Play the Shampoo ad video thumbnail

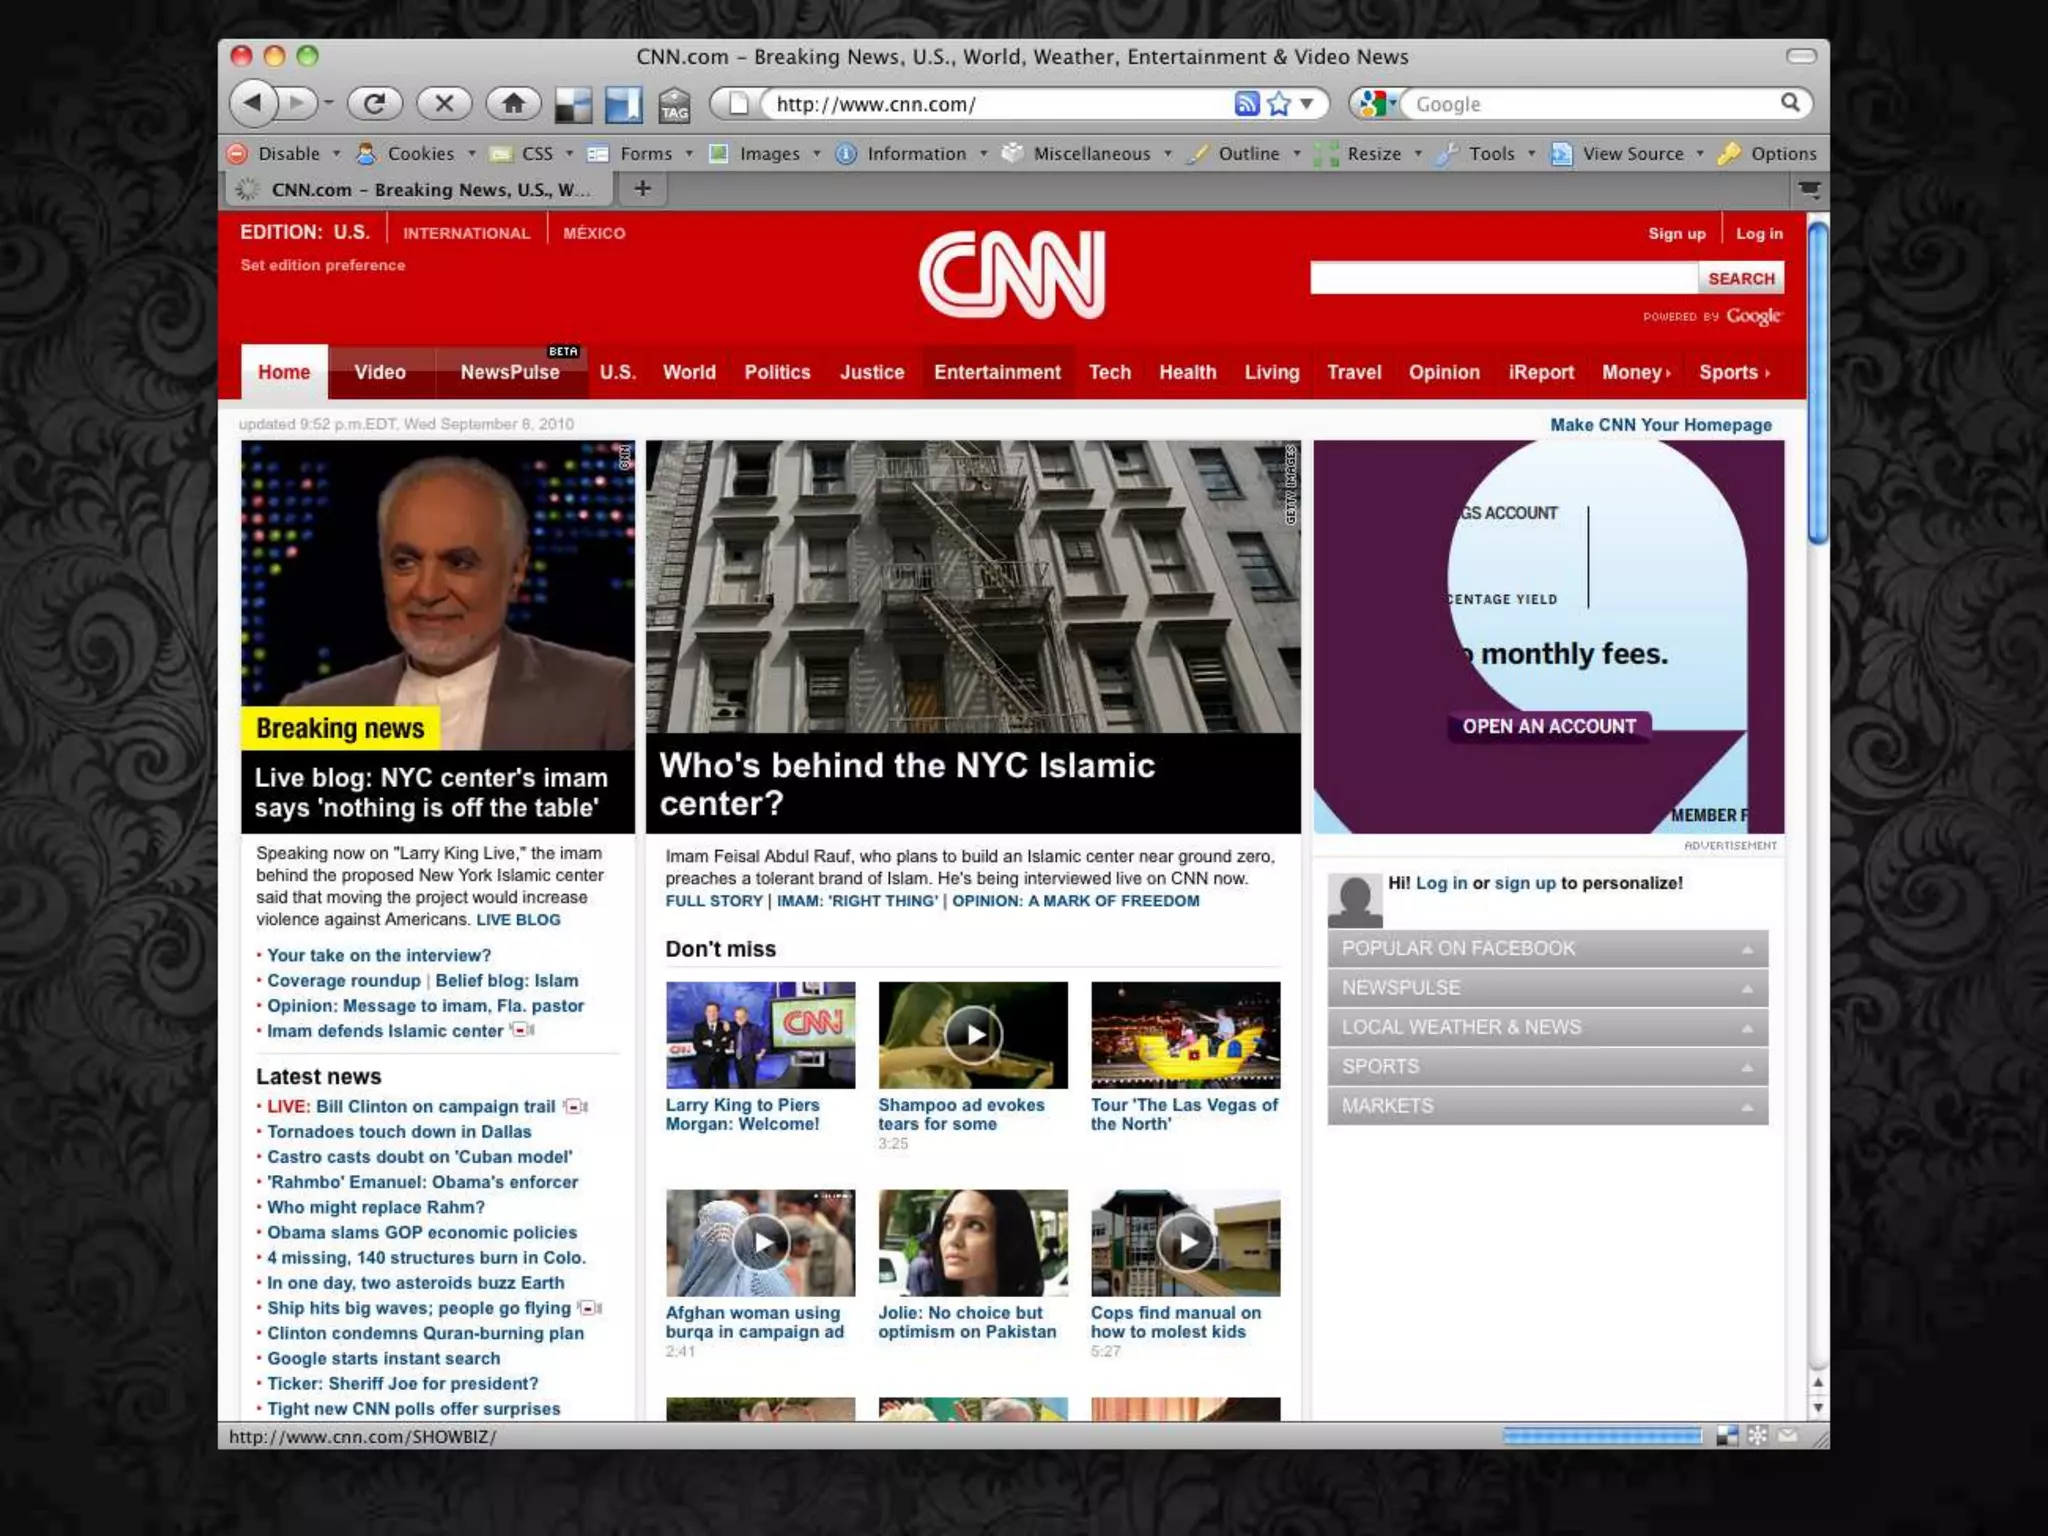point(973,1034)
